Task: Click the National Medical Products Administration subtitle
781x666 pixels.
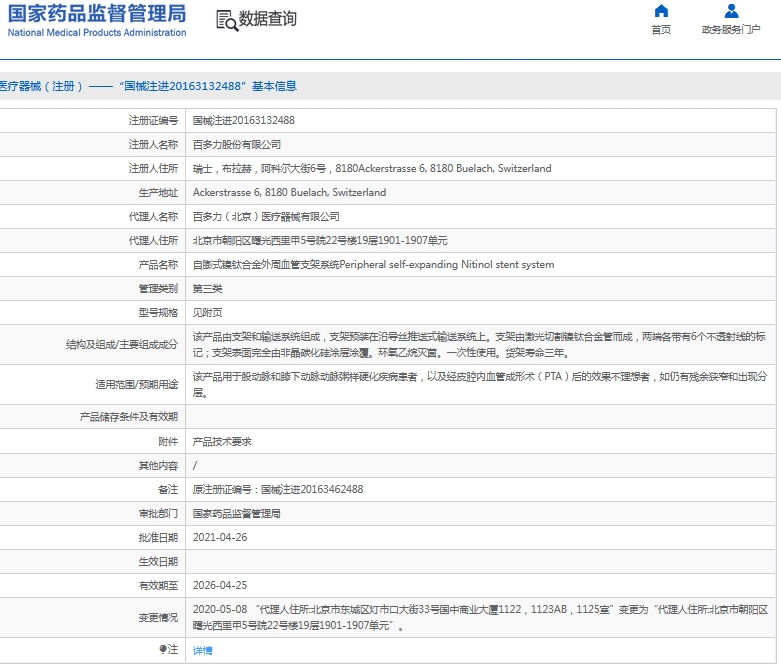Action: pos(96,33)
